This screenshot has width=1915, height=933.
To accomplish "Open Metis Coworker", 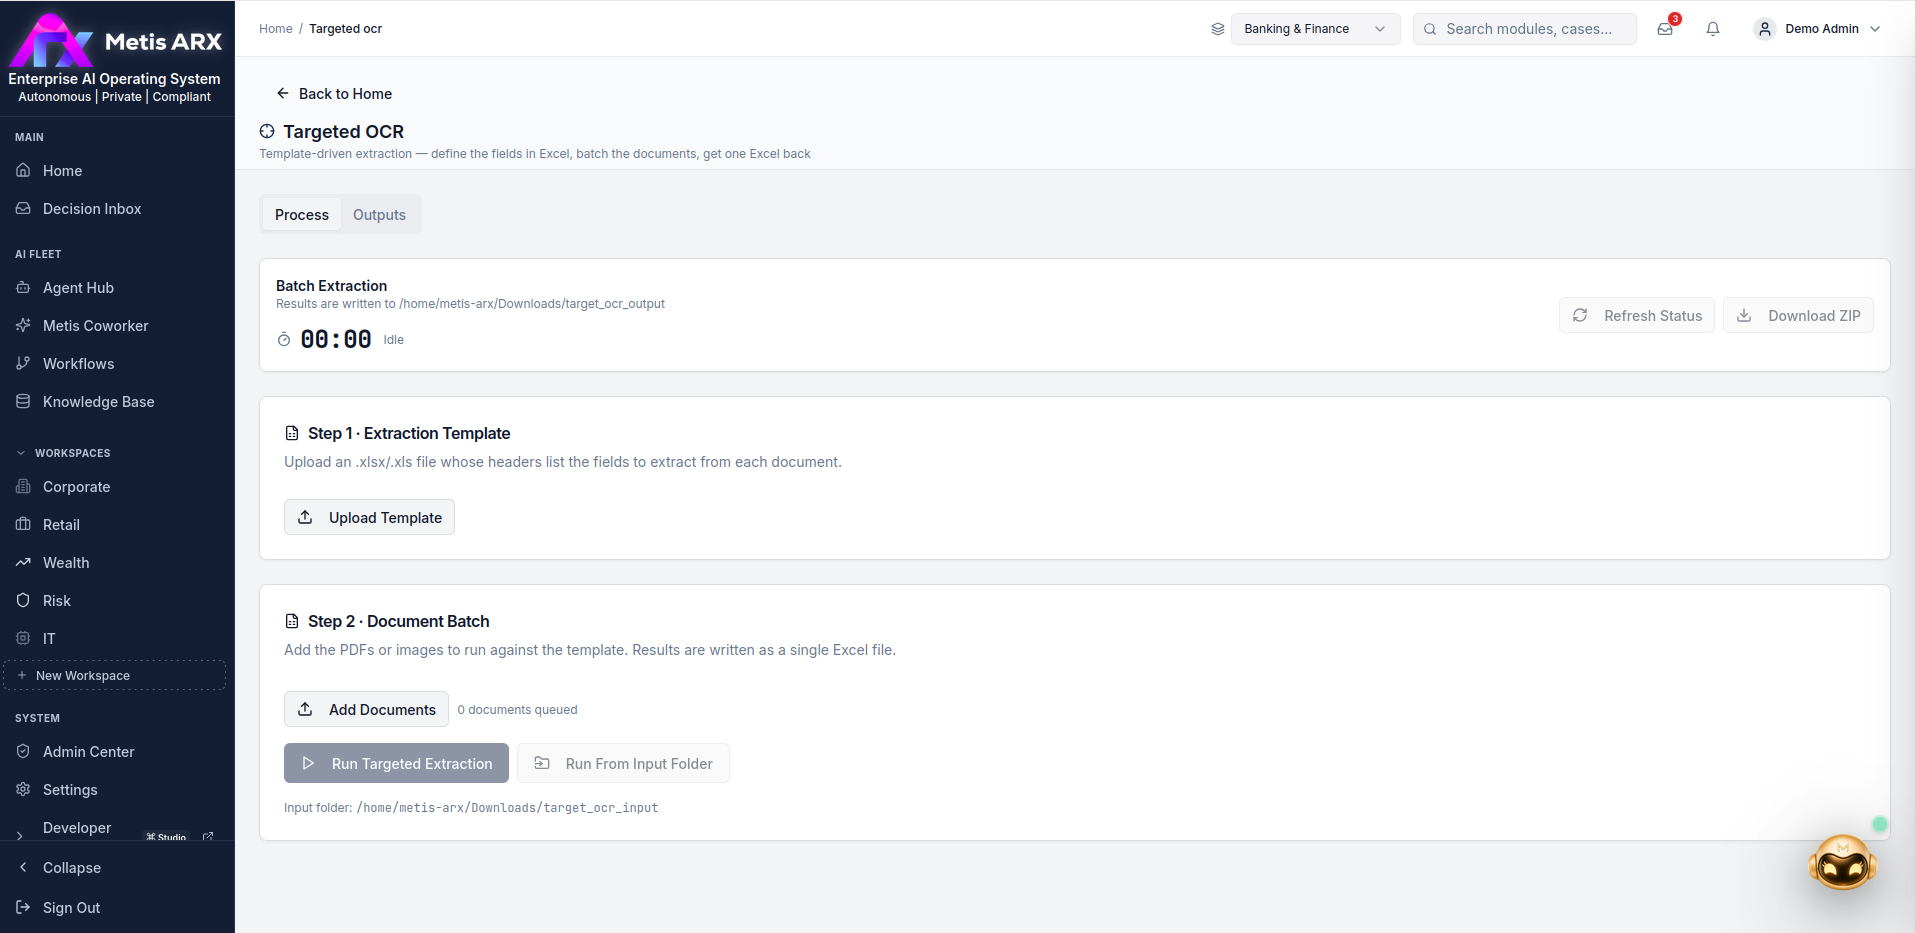I will (117, 326).
